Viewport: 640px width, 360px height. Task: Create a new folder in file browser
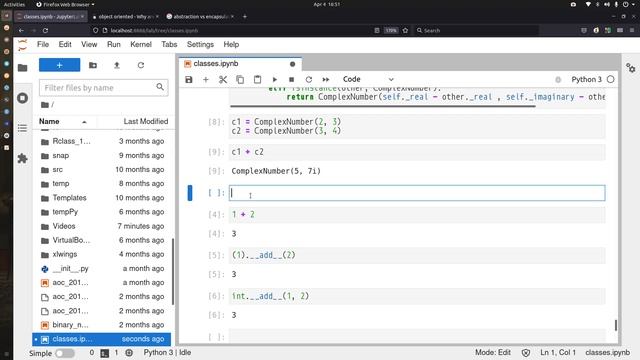(93, 65)
